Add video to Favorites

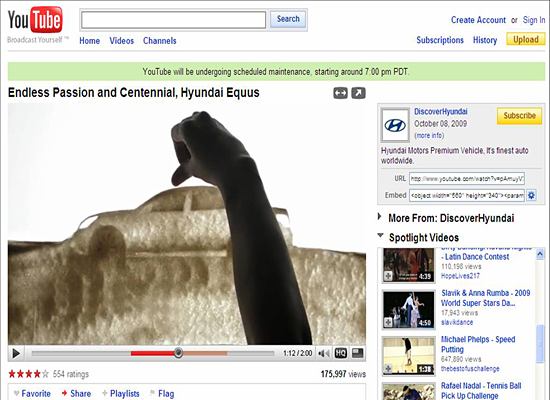point(32,394)
